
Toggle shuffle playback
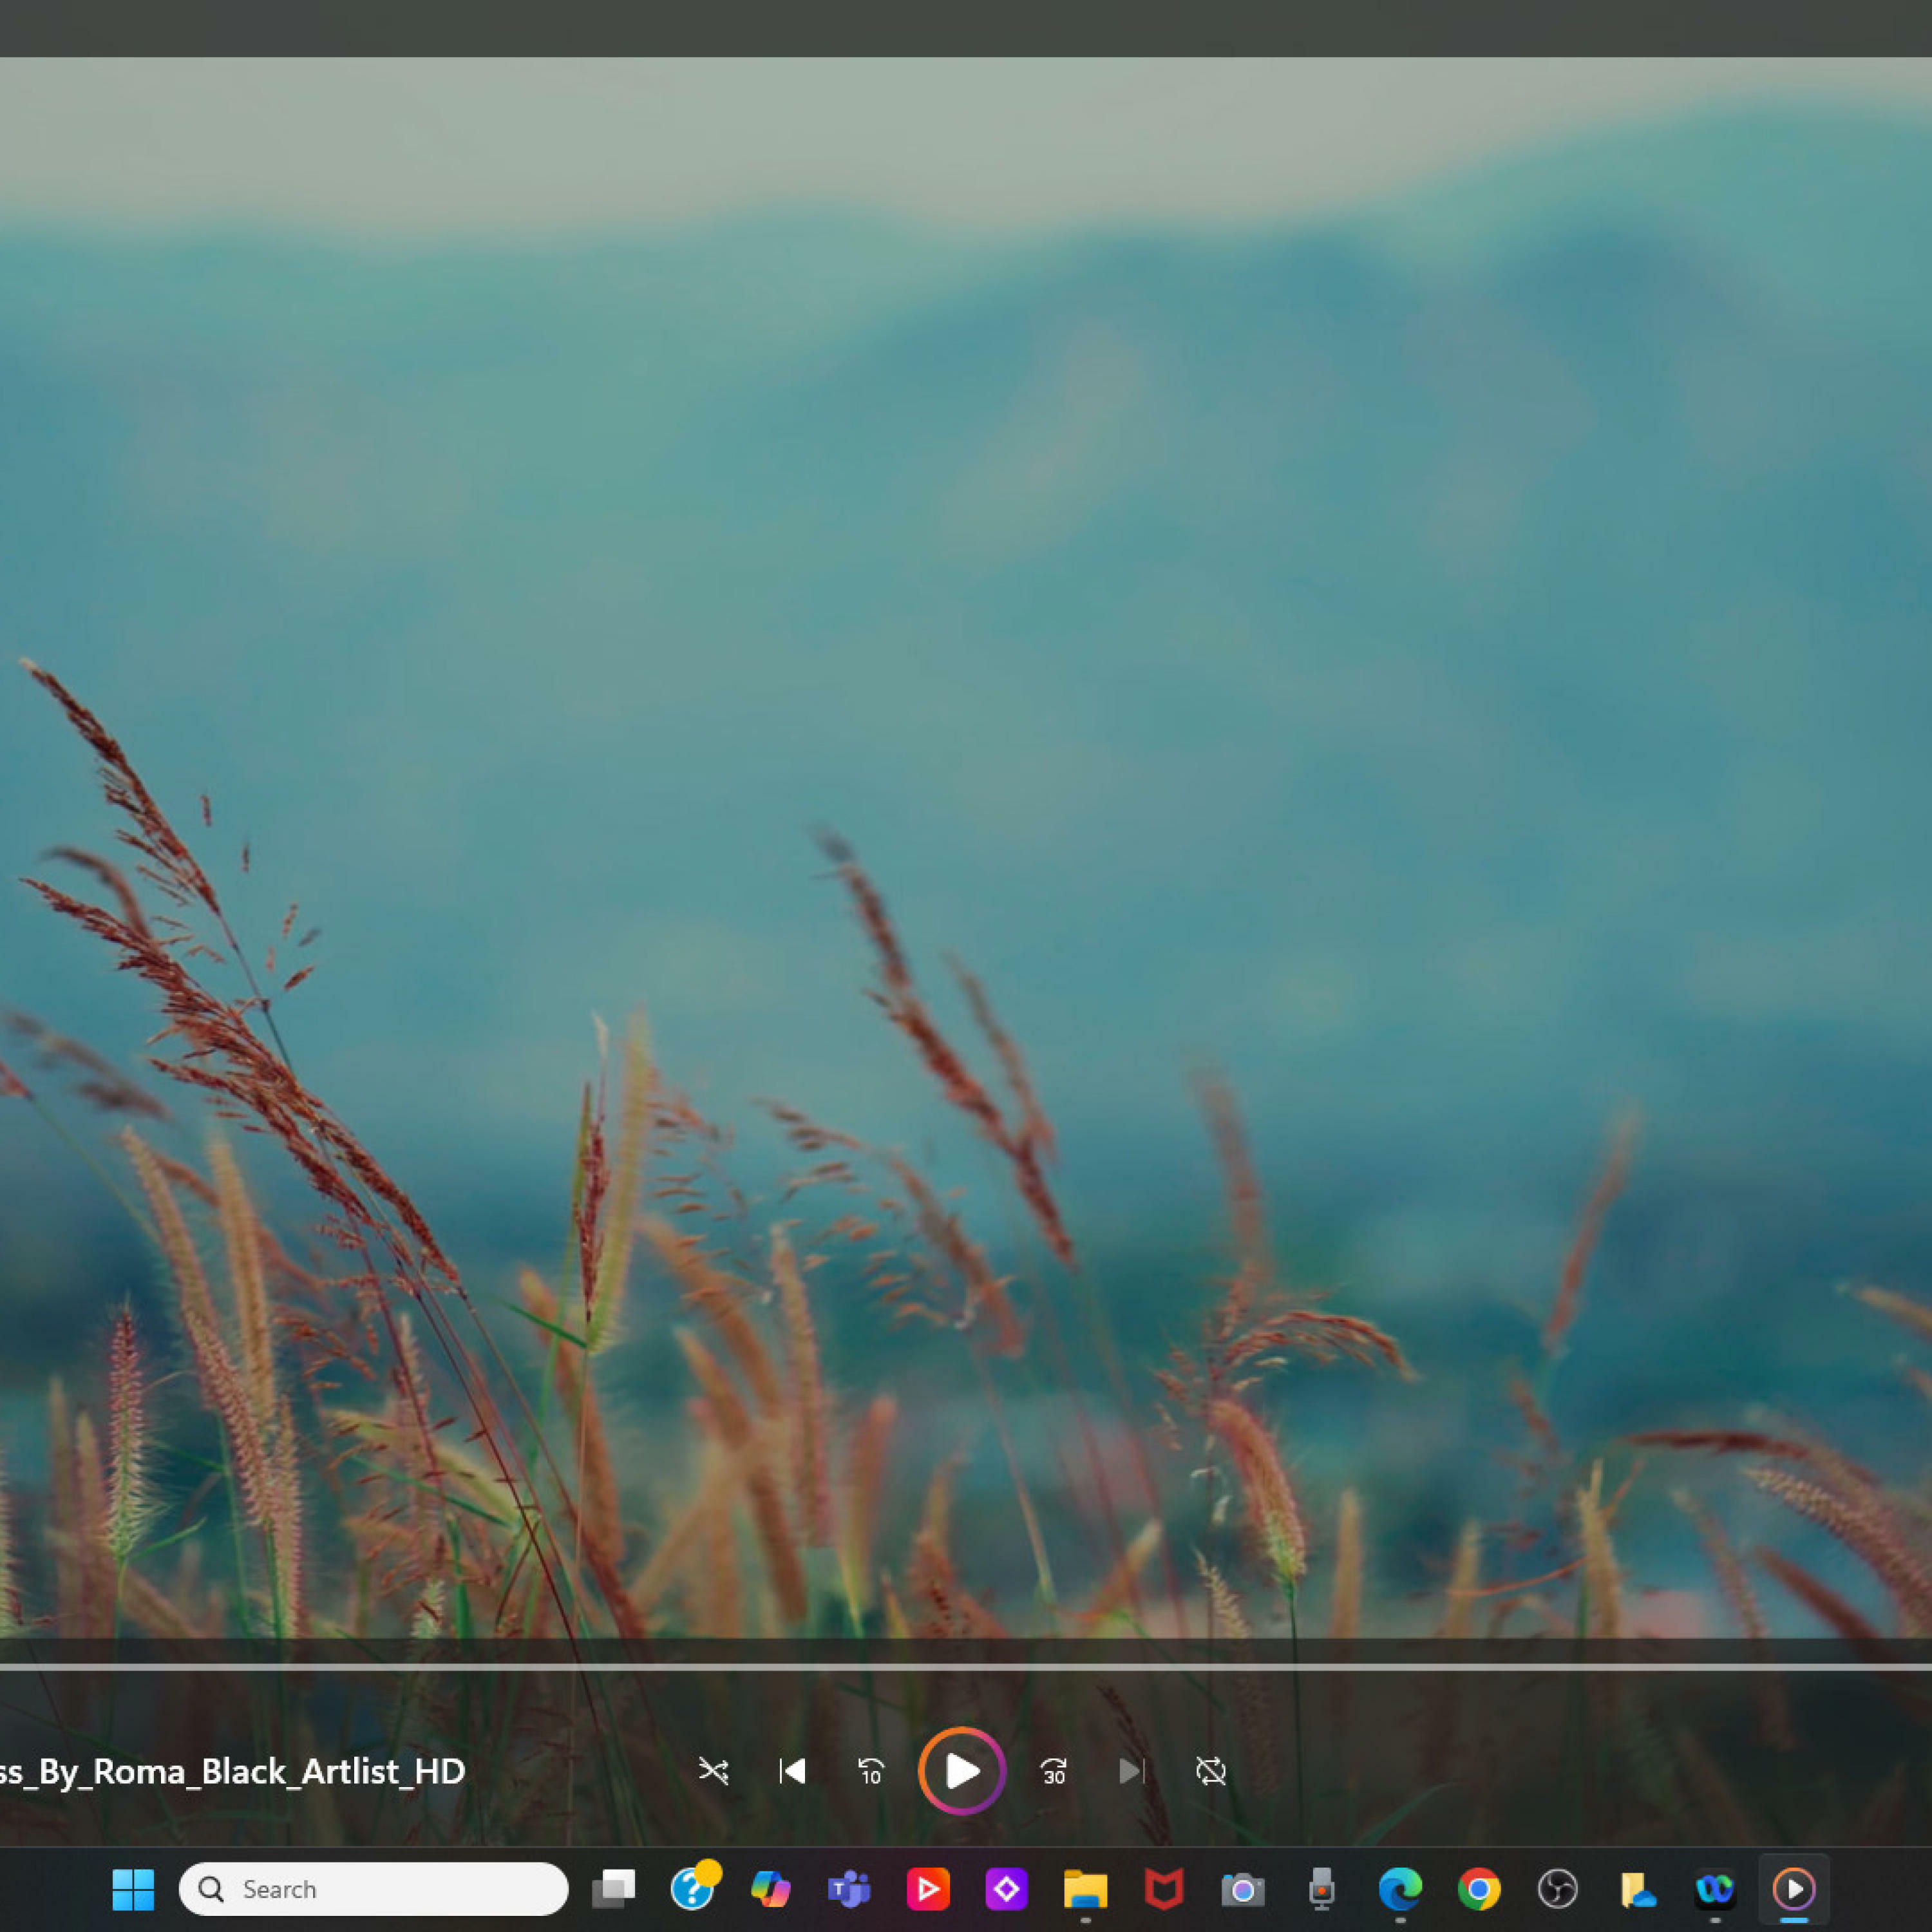click(x=713, y=1771)
